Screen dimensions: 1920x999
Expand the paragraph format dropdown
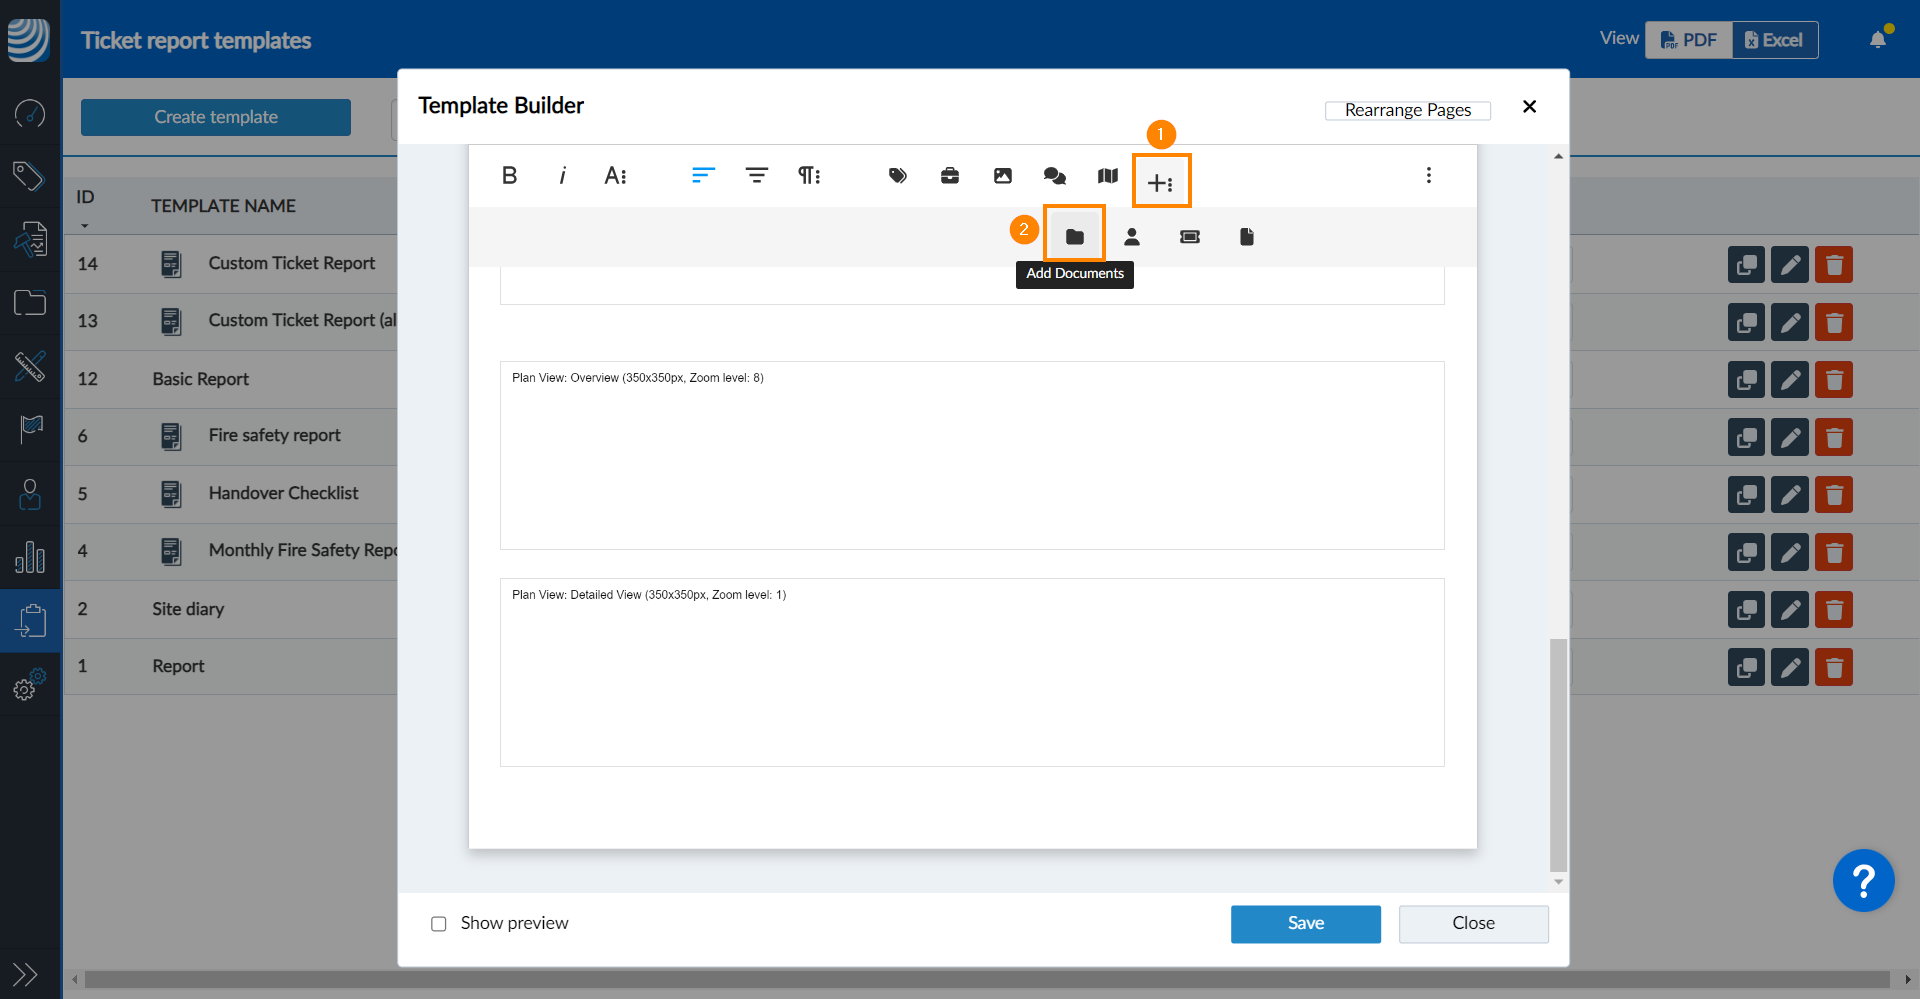[x=808, y=176]
